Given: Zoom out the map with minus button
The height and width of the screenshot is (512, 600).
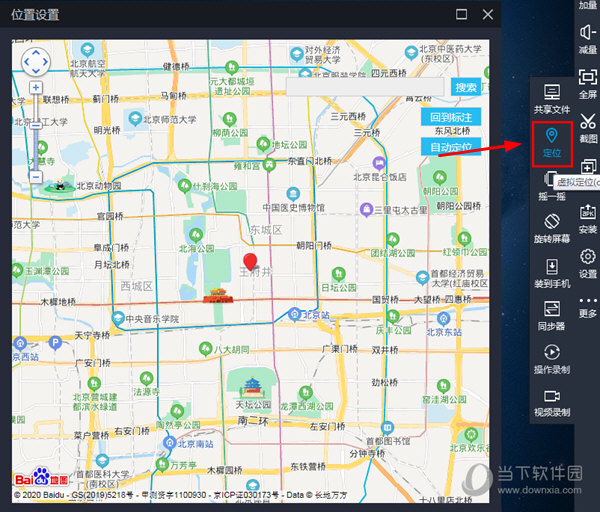Looking at the screenshot, I should click(36, 177).
